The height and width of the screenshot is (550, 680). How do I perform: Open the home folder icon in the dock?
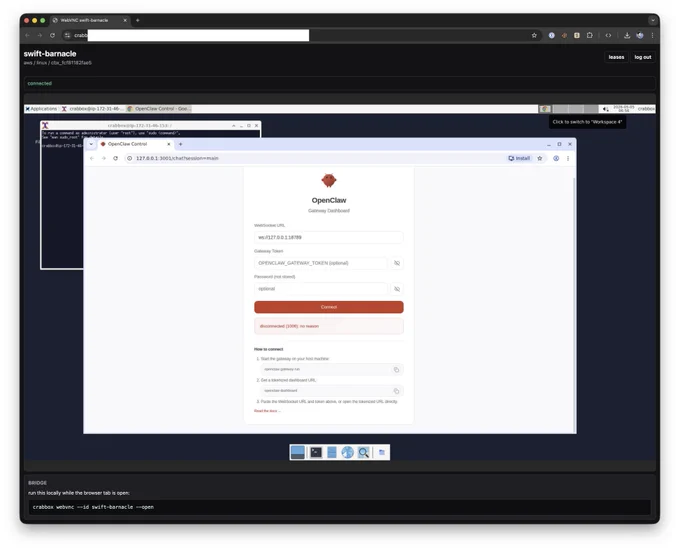[382, 452]
